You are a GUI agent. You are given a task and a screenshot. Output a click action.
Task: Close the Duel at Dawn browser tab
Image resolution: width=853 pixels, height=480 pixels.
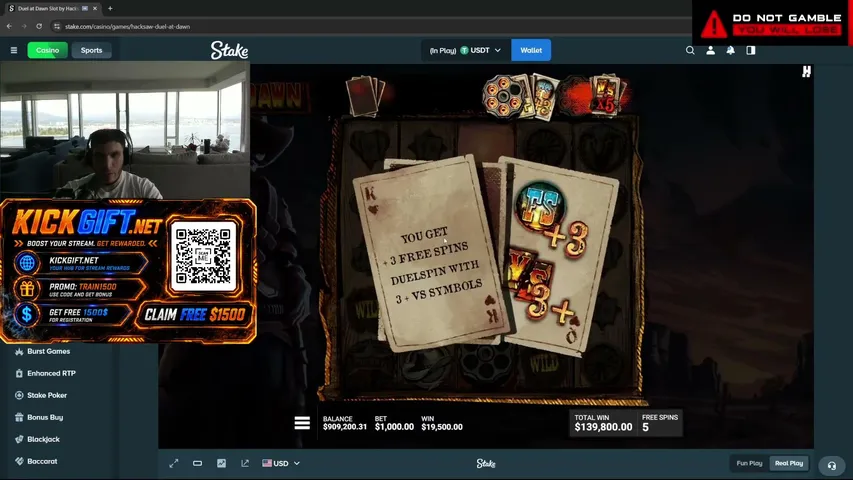[95, 8]
